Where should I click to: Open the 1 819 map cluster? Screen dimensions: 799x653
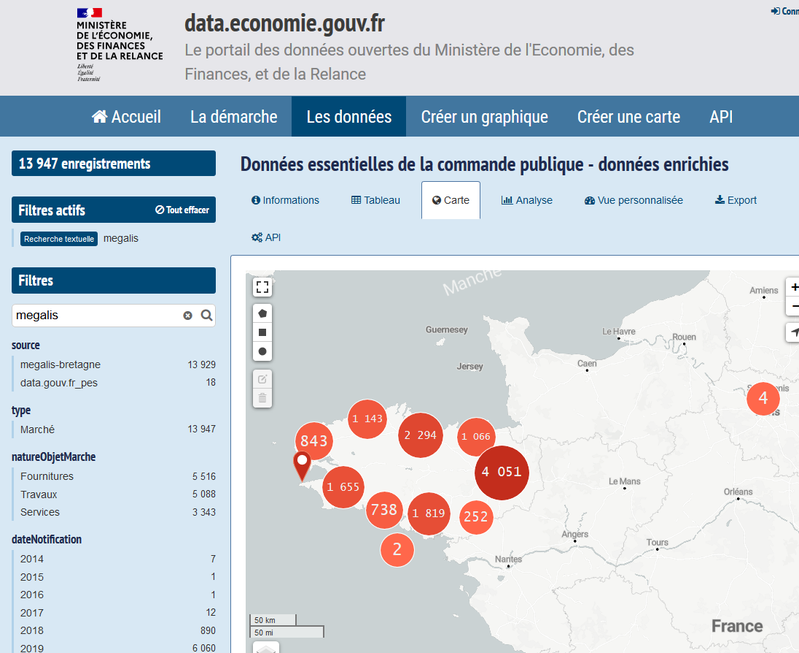click(x=429, y=513)
